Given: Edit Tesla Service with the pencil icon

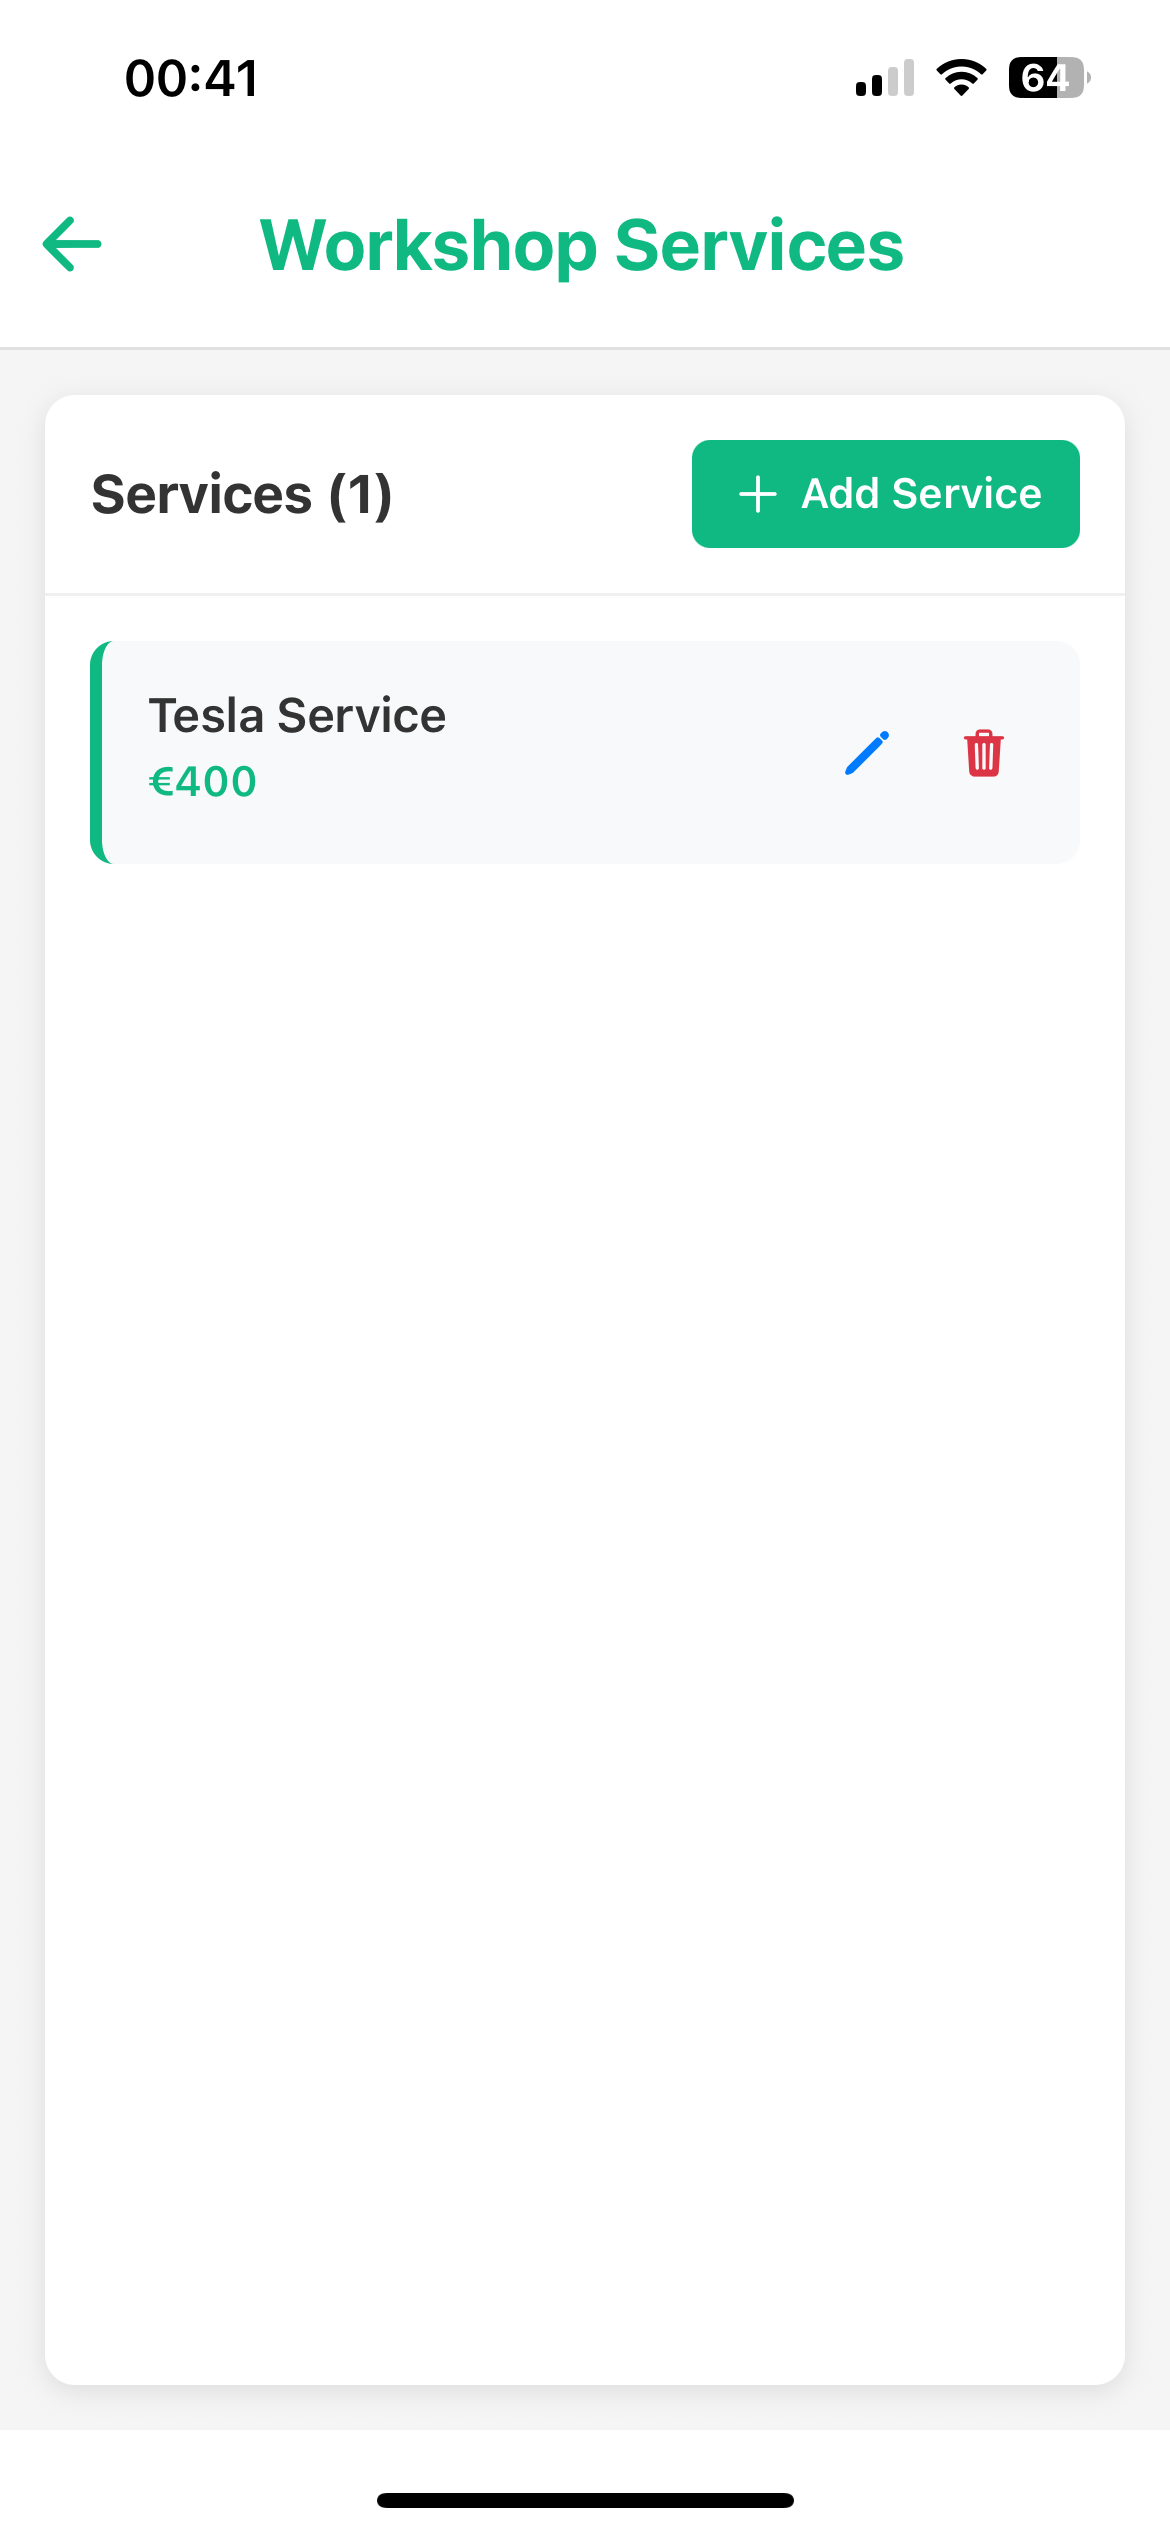Looking at the screenshot, I should pyautogui.click(x=866, y=753).
